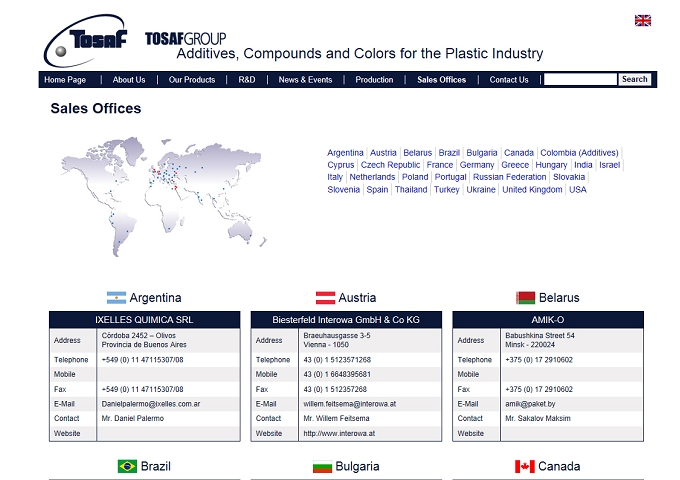680x480 pixels.
Task: Click the Biesterfeld Interowa GmbH & Co KG header
Action: tap(346, 320)
